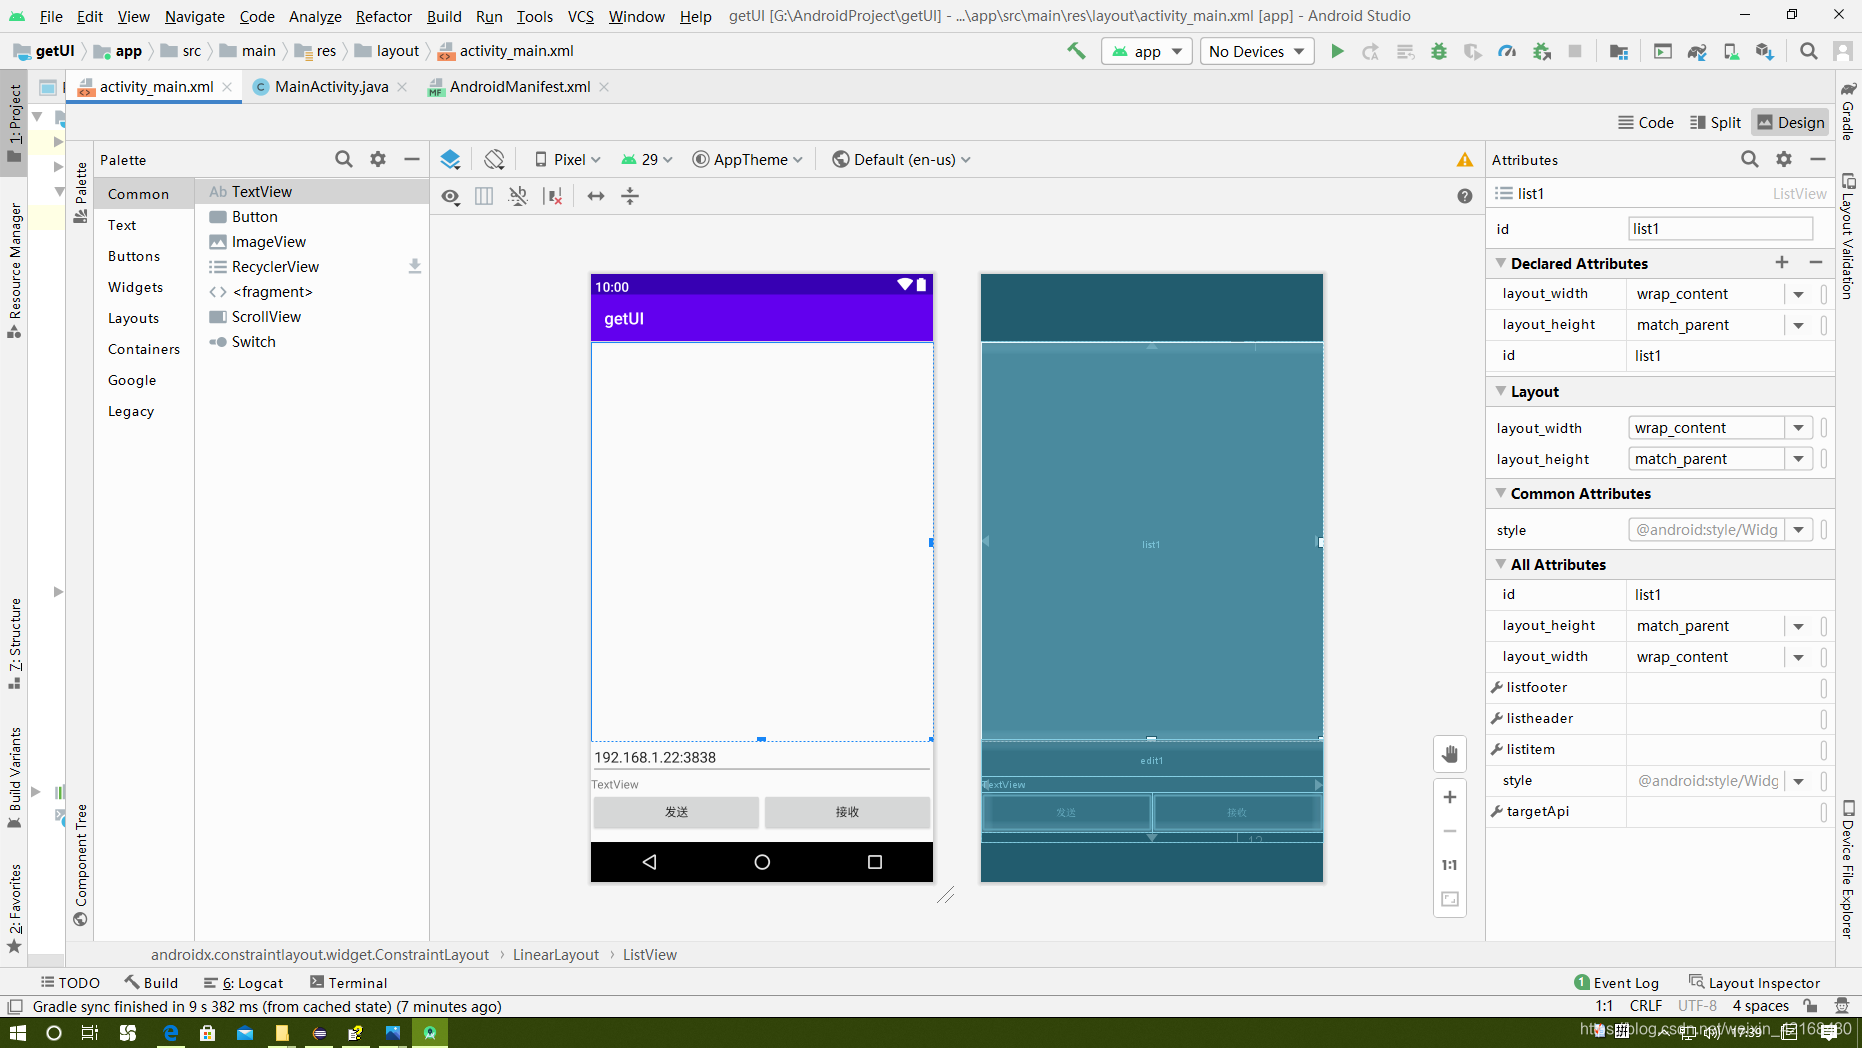Click the Debug app bug icon
This screenshot has width=1862, height=1048.
(x=1439, y=51)
